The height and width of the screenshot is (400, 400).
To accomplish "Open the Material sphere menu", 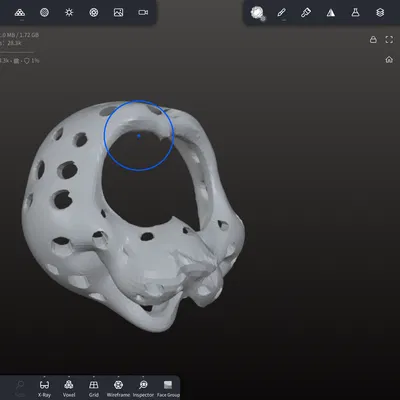I will [44, 13].
